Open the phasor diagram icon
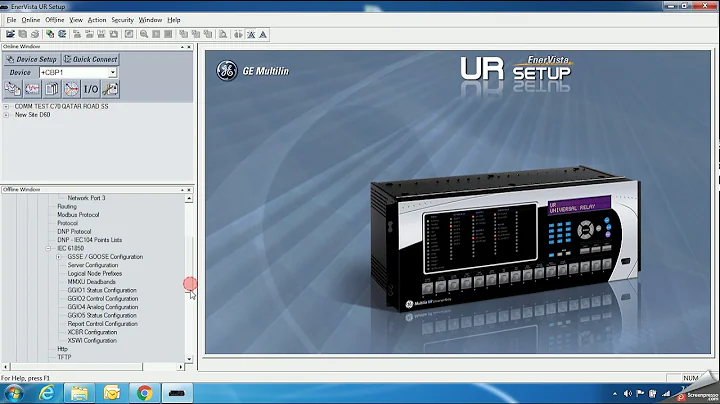 71,89
